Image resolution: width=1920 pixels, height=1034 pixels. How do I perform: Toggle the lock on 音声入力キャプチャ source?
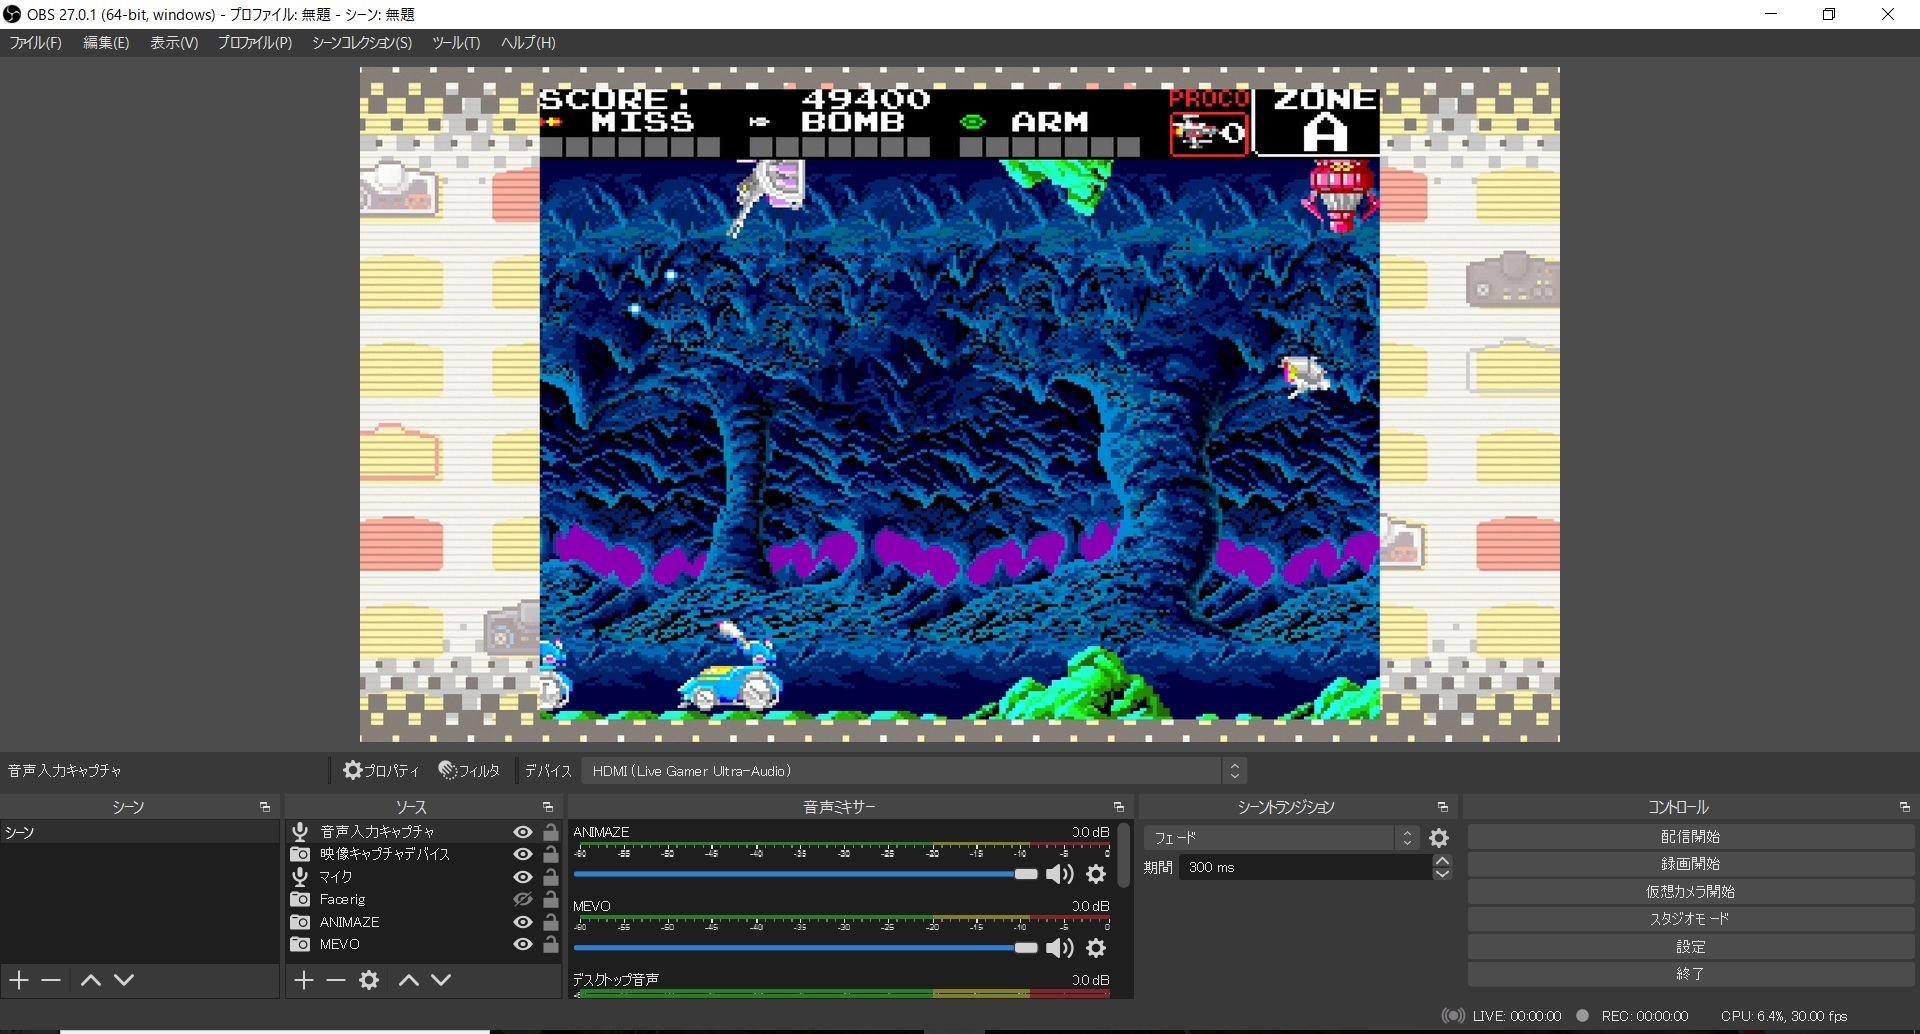click(x=551, y=832)
